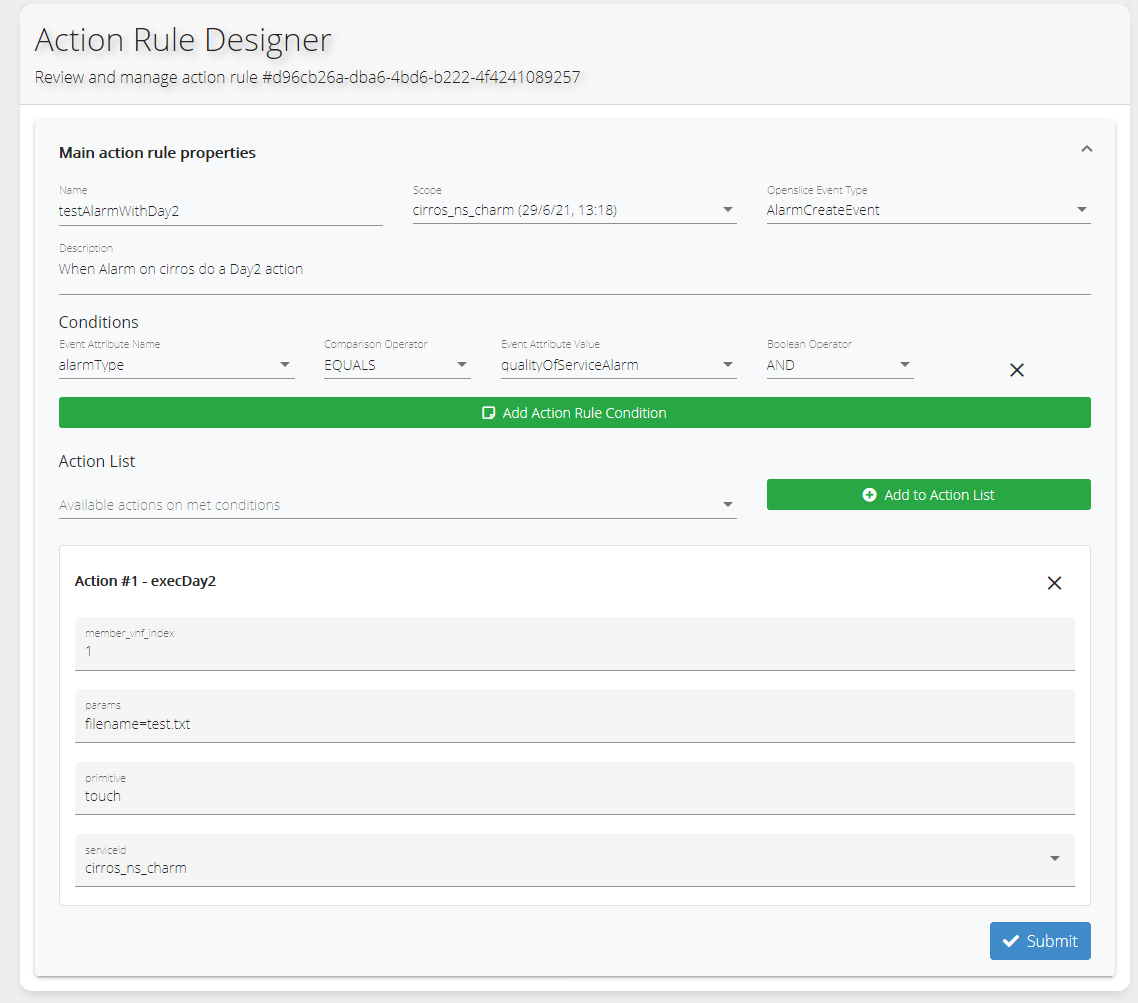Viewport: 1138px width, 1003px height.
Task: Expand the Event Attribute Name dropdown
Action: click(176, 365)
